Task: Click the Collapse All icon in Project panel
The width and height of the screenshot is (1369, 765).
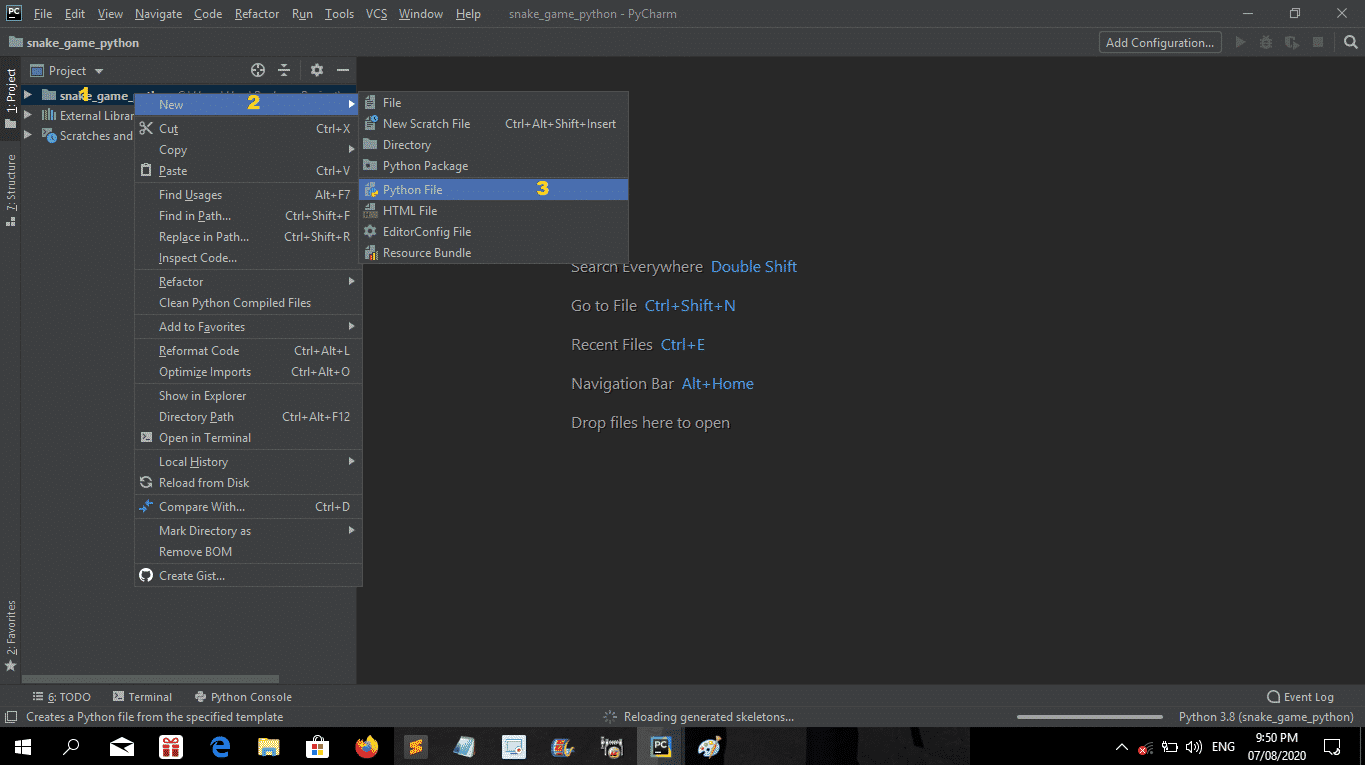Action: click(283, 70)
